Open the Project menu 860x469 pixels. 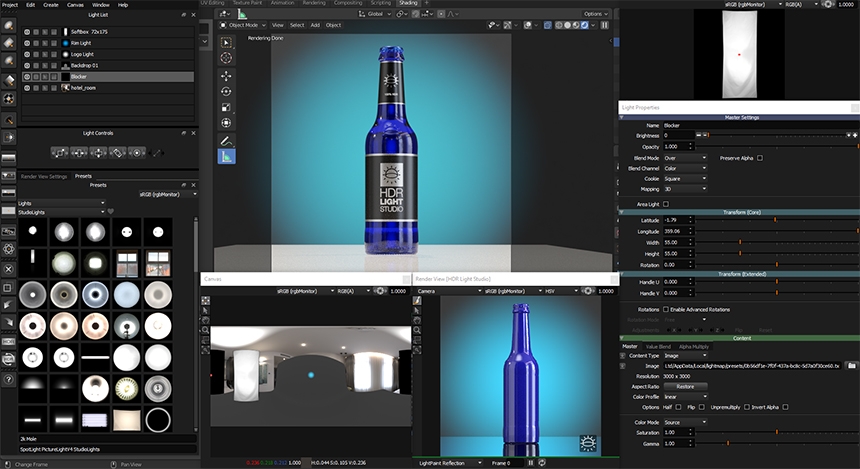tap(10, 4)
